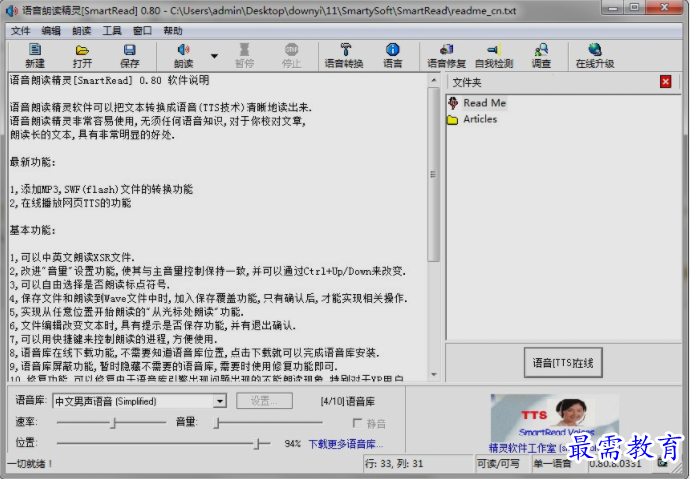The height and width of the screenshot is (479, 690).
Task: Click the [4/10]语音库 label
Action: tap(348, 401)
